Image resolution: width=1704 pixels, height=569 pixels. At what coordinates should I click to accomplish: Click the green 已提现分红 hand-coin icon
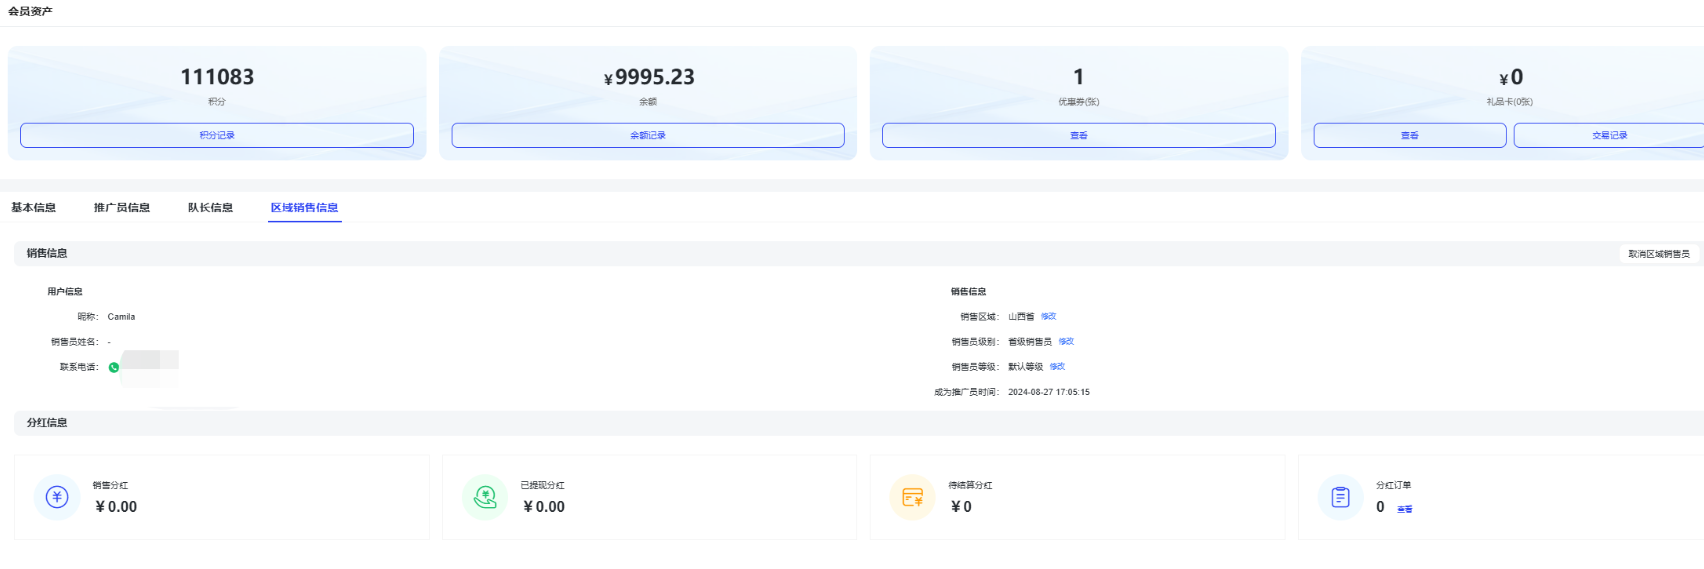[485, 497]
